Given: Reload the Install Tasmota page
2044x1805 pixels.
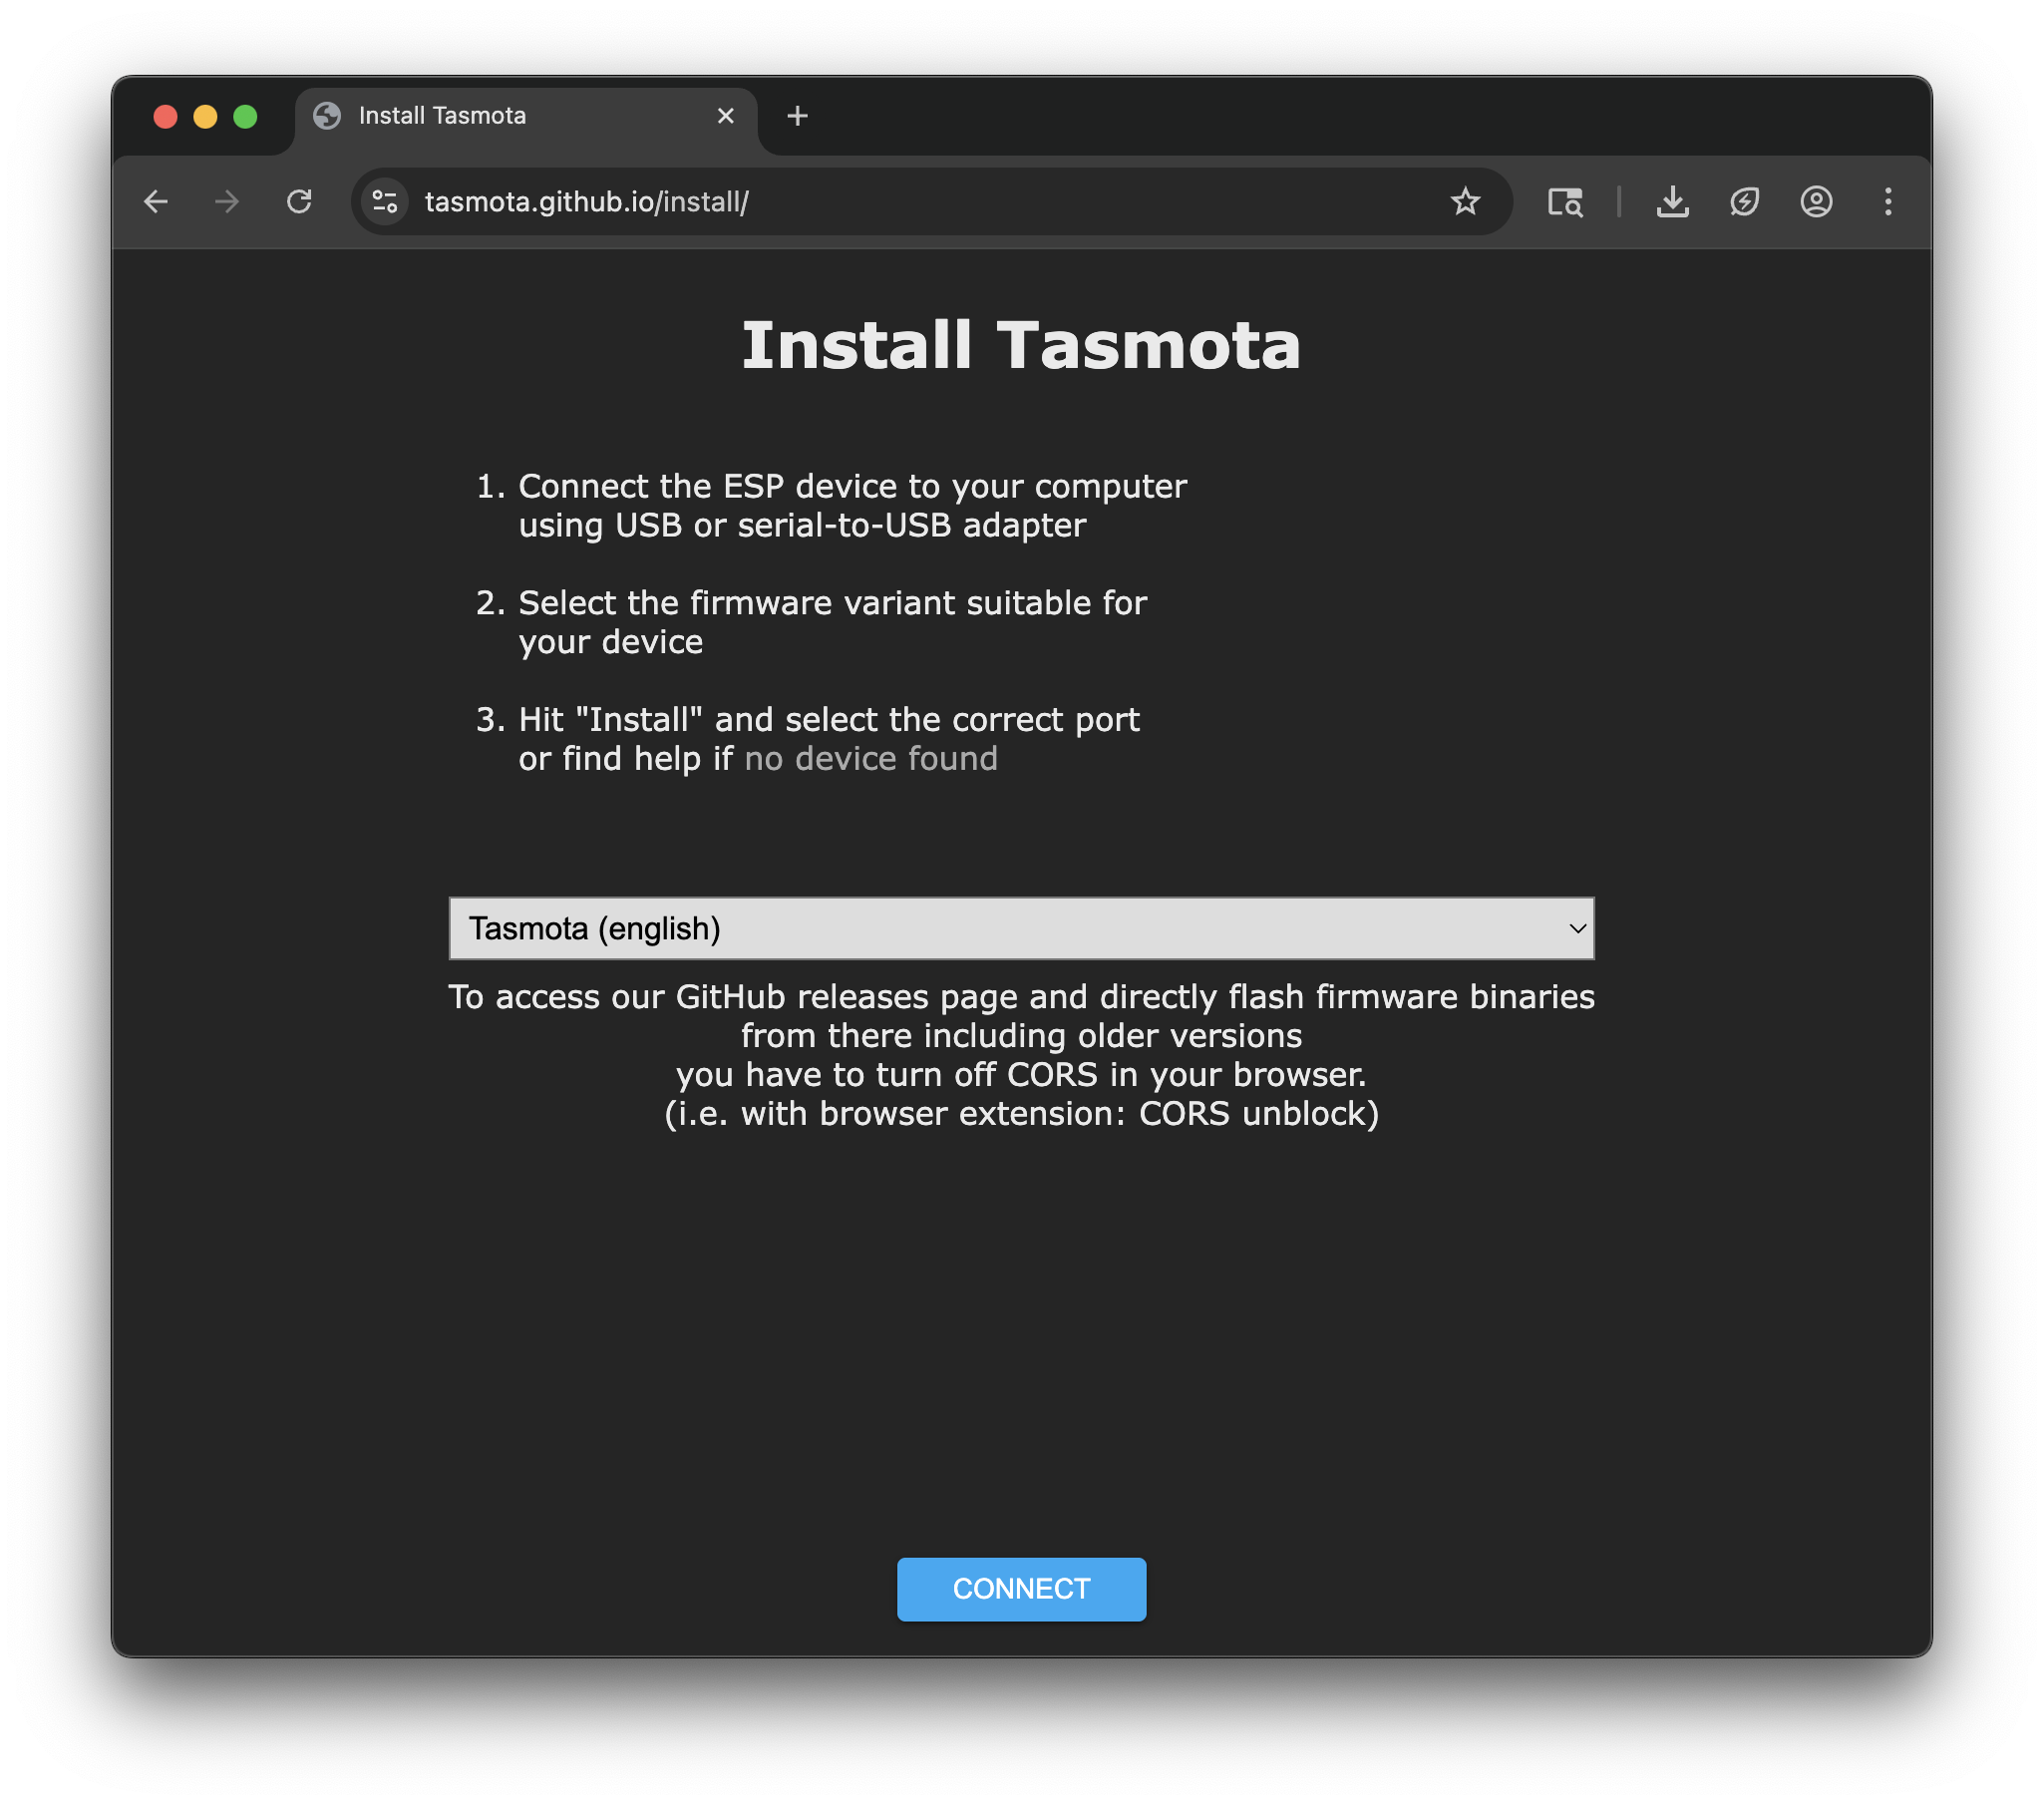Looking at the screenshot, I should [x=300, y=201].
